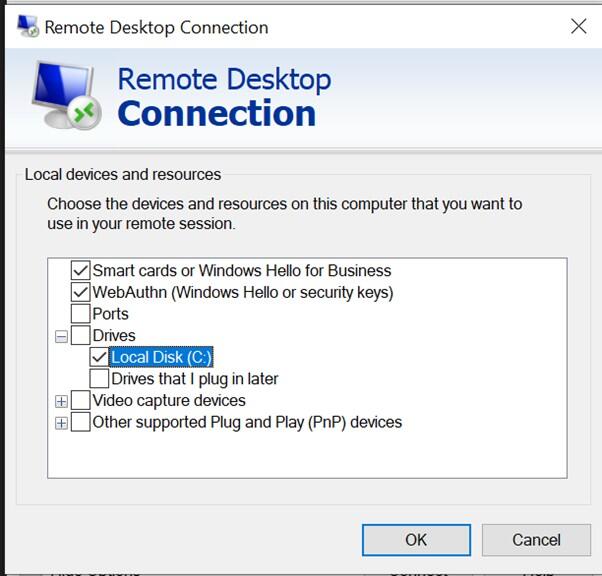602x576 pixels.
Task: Enable Other supported Plug and Play devices checkbox
Action: (81, 422)
